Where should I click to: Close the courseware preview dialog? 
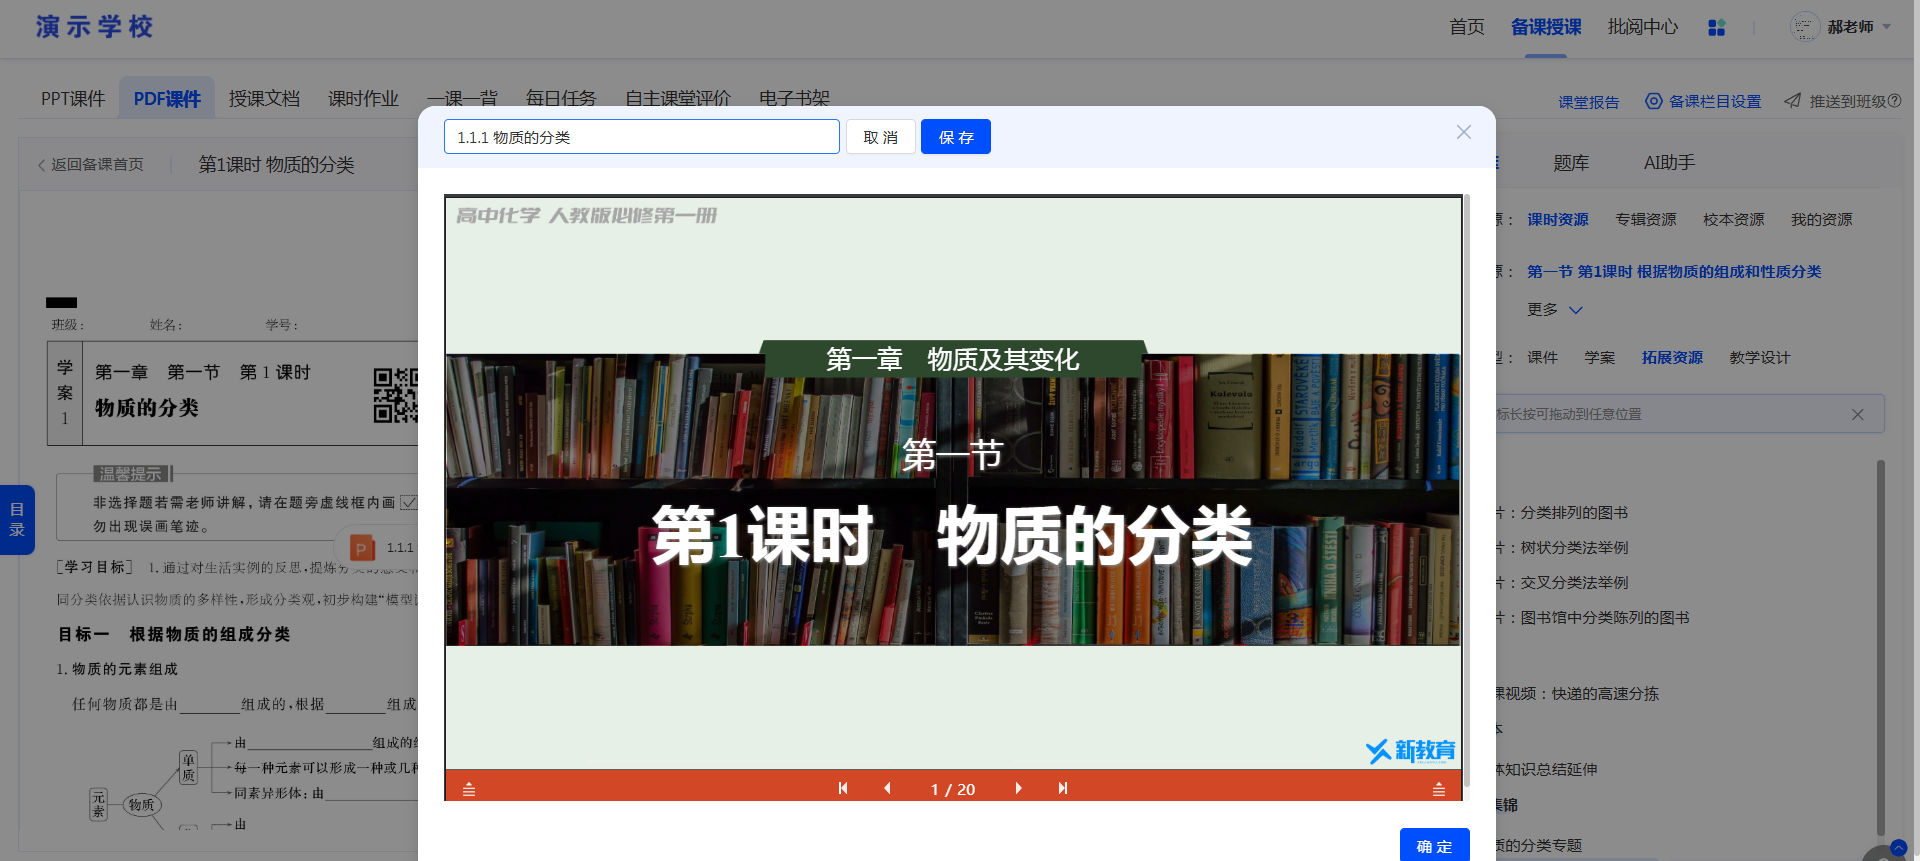point(1464,132)
